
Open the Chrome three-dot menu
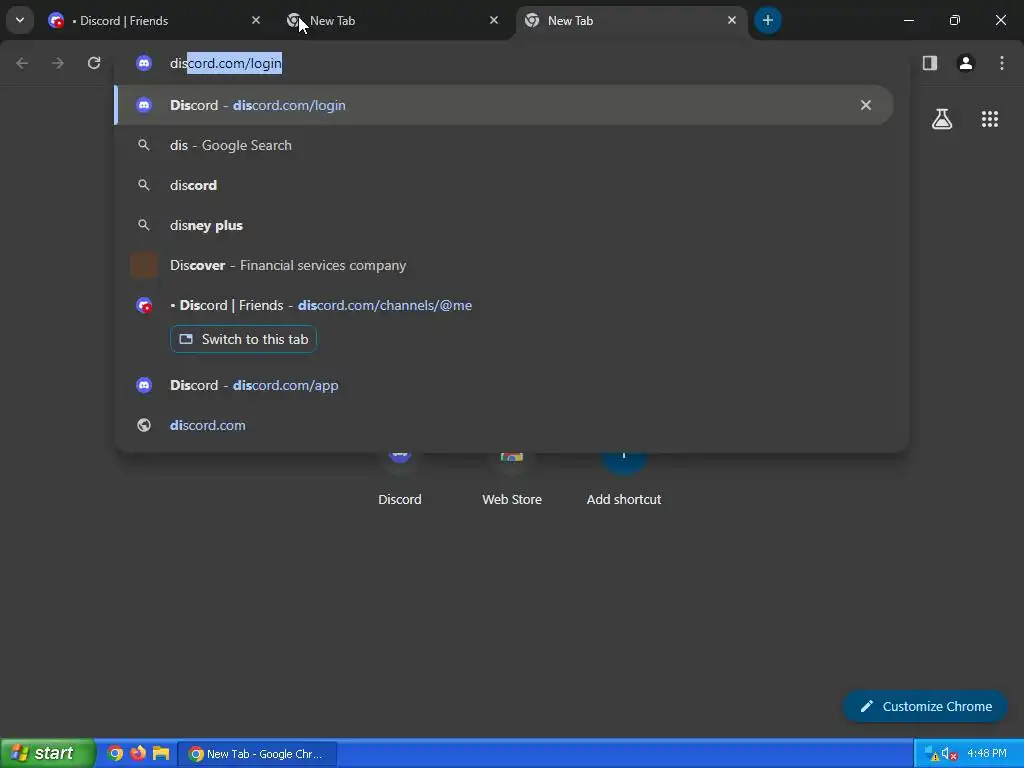click(1001, 63)
